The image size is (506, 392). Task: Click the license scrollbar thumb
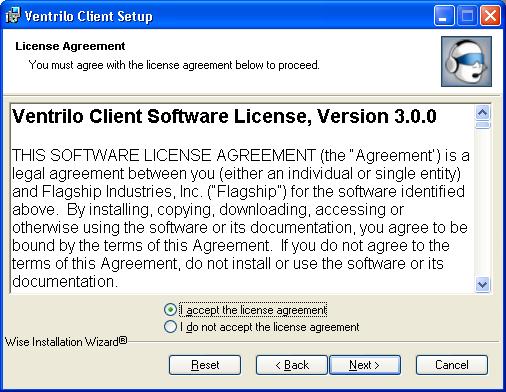pos(483,125)
